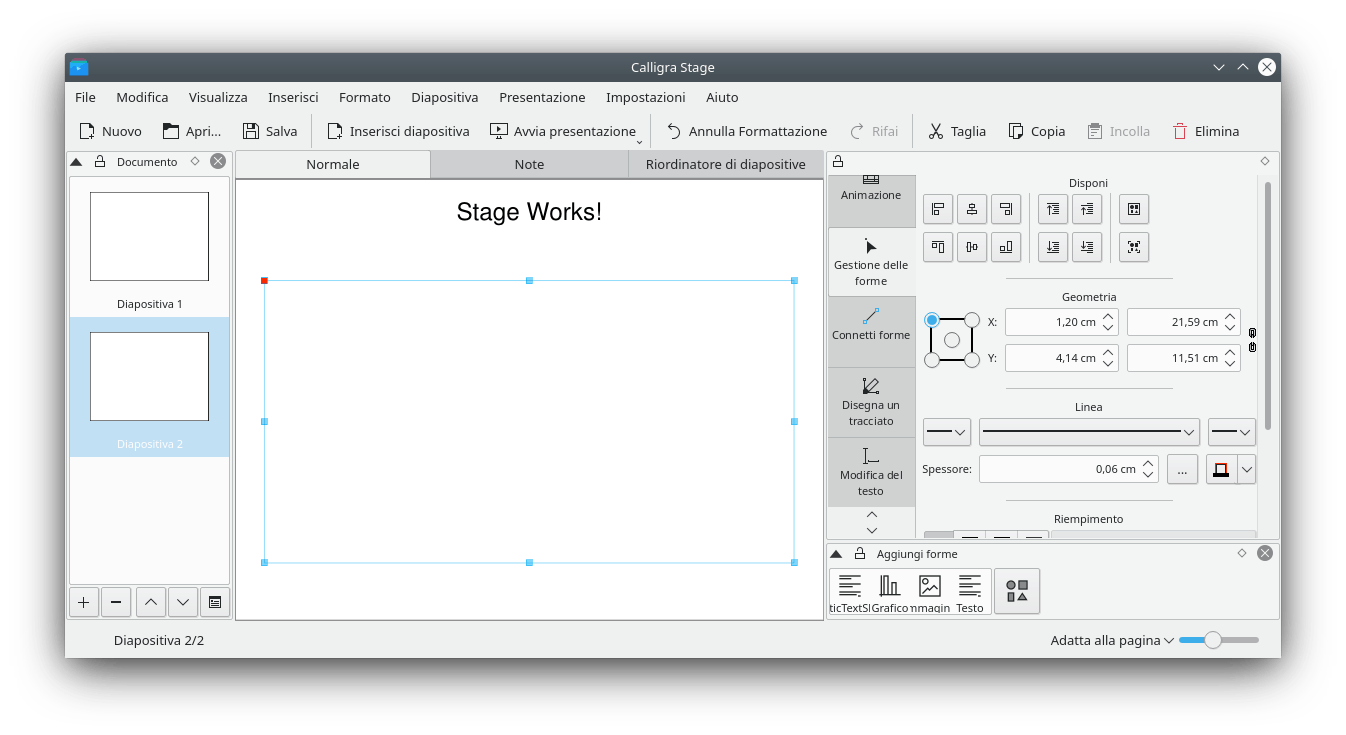The height and width of the screenshot is (735, 1346).
Task: Select the Connetti forme tool
Action: (870, 325)
